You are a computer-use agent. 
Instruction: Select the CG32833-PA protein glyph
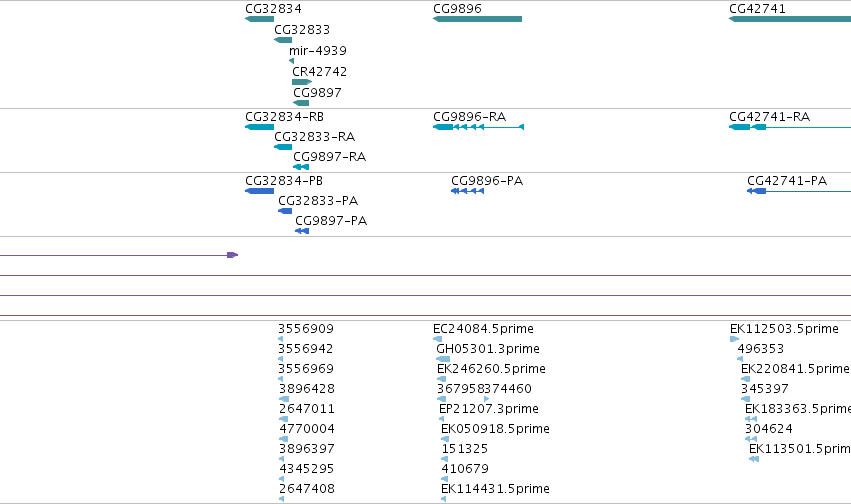tap(285, 211)
